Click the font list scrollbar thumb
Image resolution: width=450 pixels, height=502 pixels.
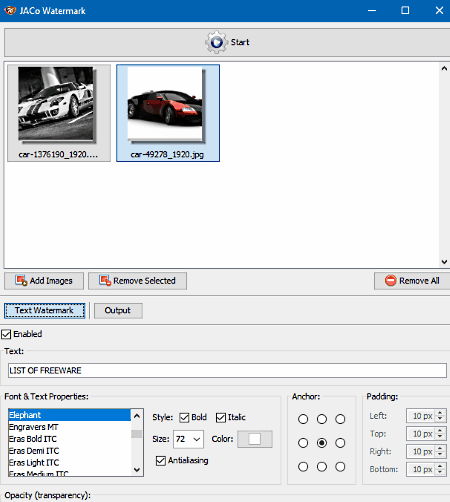tap(137, 434)
